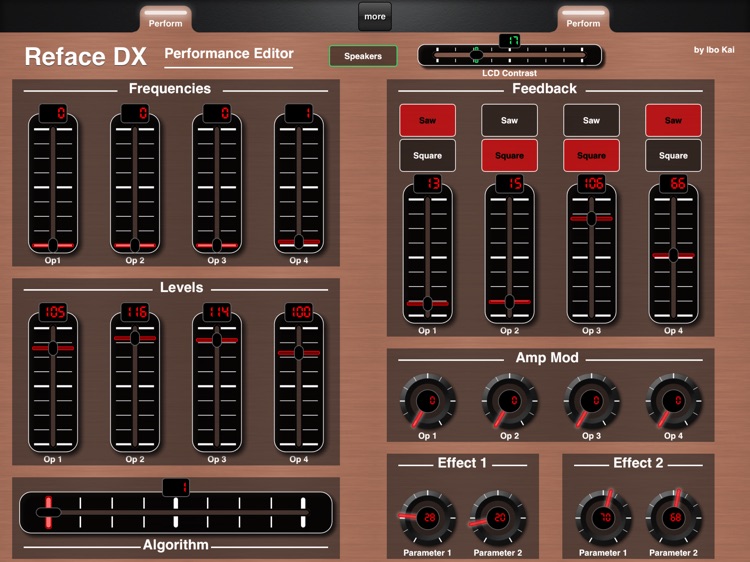
Task: Click the Amp Mod Op 1 knob
Action: point(427,401)
